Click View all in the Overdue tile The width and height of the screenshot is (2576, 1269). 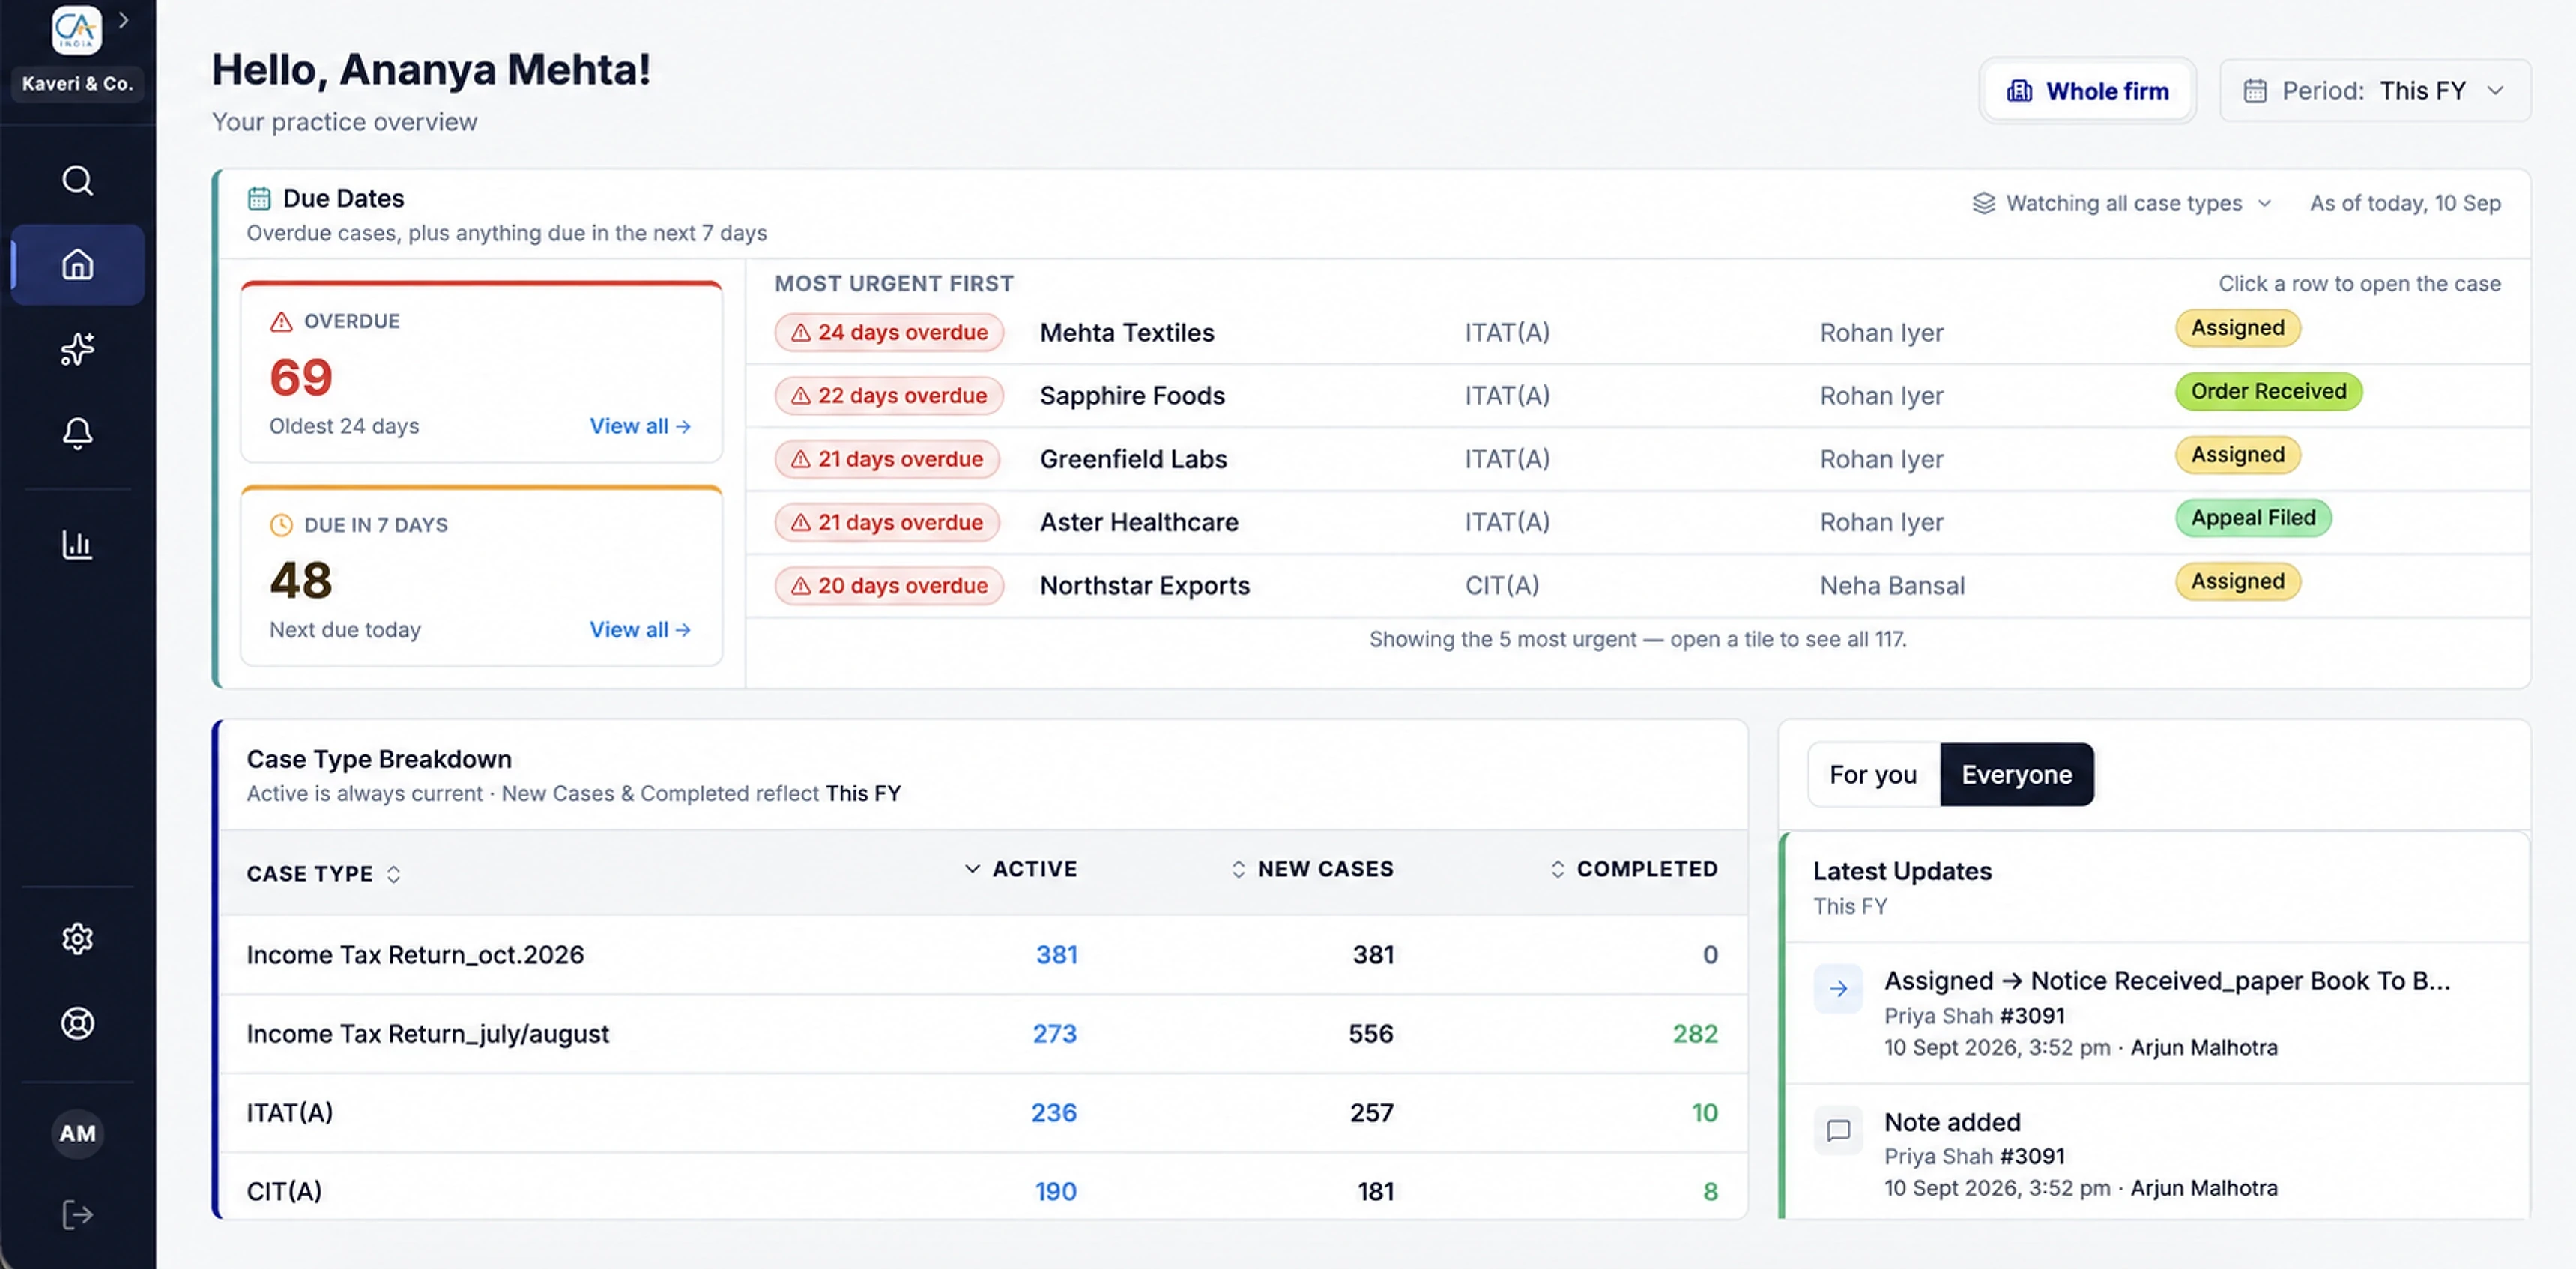pos(640,426)
